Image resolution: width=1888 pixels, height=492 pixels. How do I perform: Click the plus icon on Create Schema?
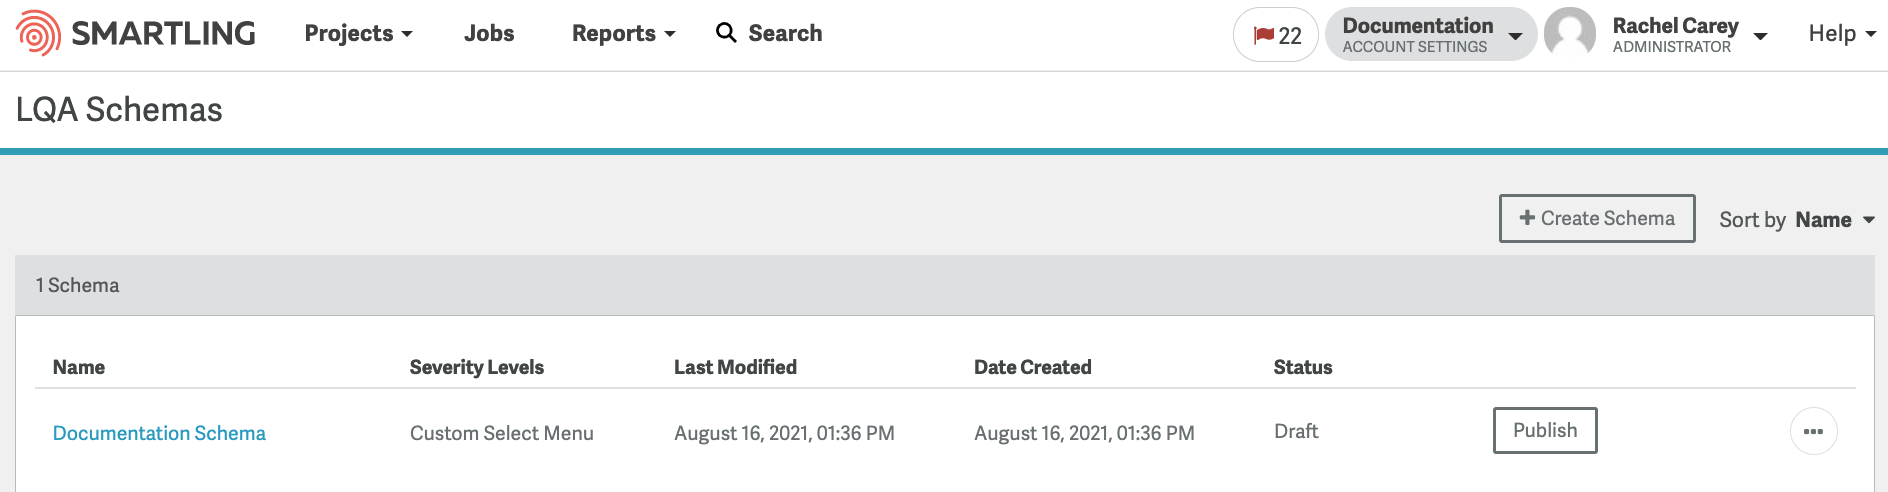click(1527, 218)
